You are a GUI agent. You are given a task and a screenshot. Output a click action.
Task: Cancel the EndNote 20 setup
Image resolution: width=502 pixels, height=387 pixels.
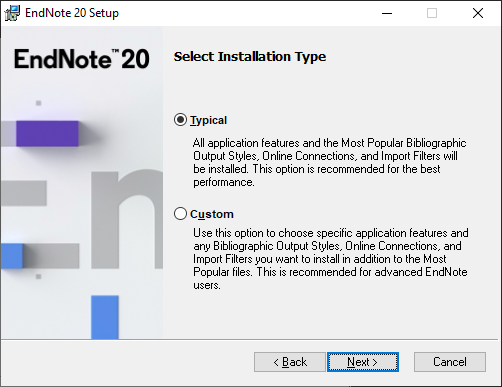tap(450, 362)
